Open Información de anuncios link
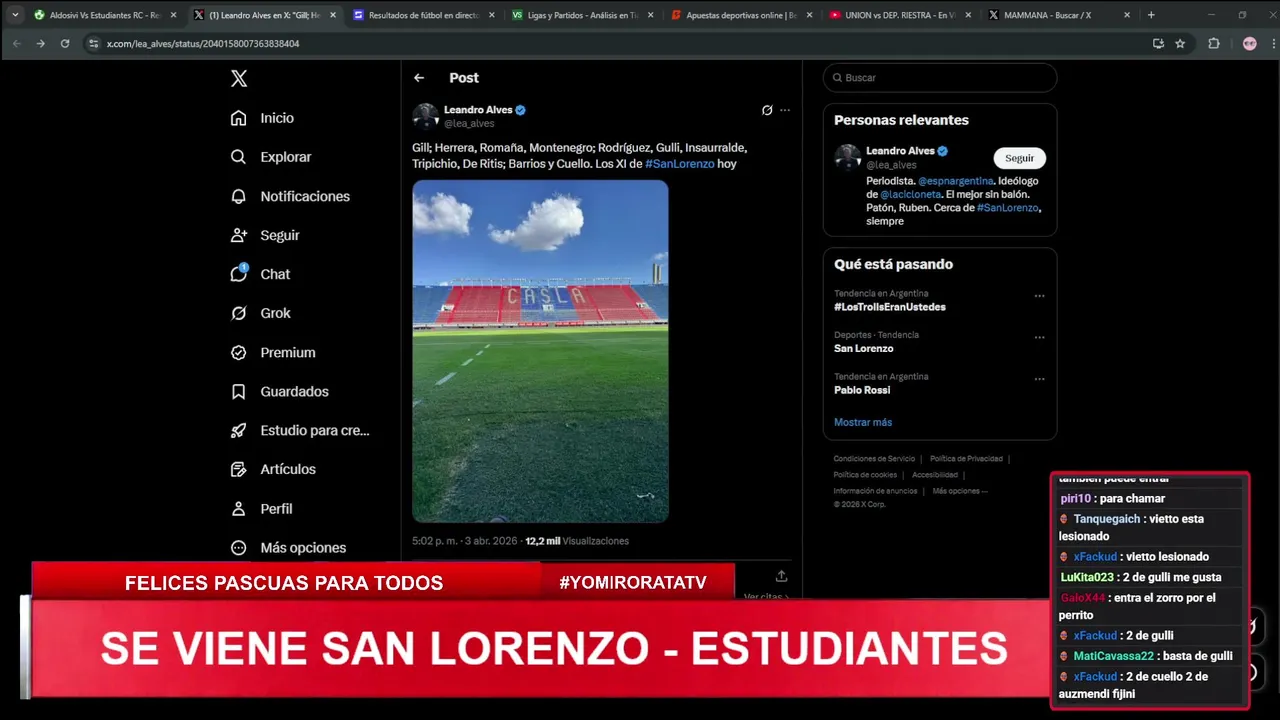The width and height of the screenshot is (1280, 720). point(876,491)
